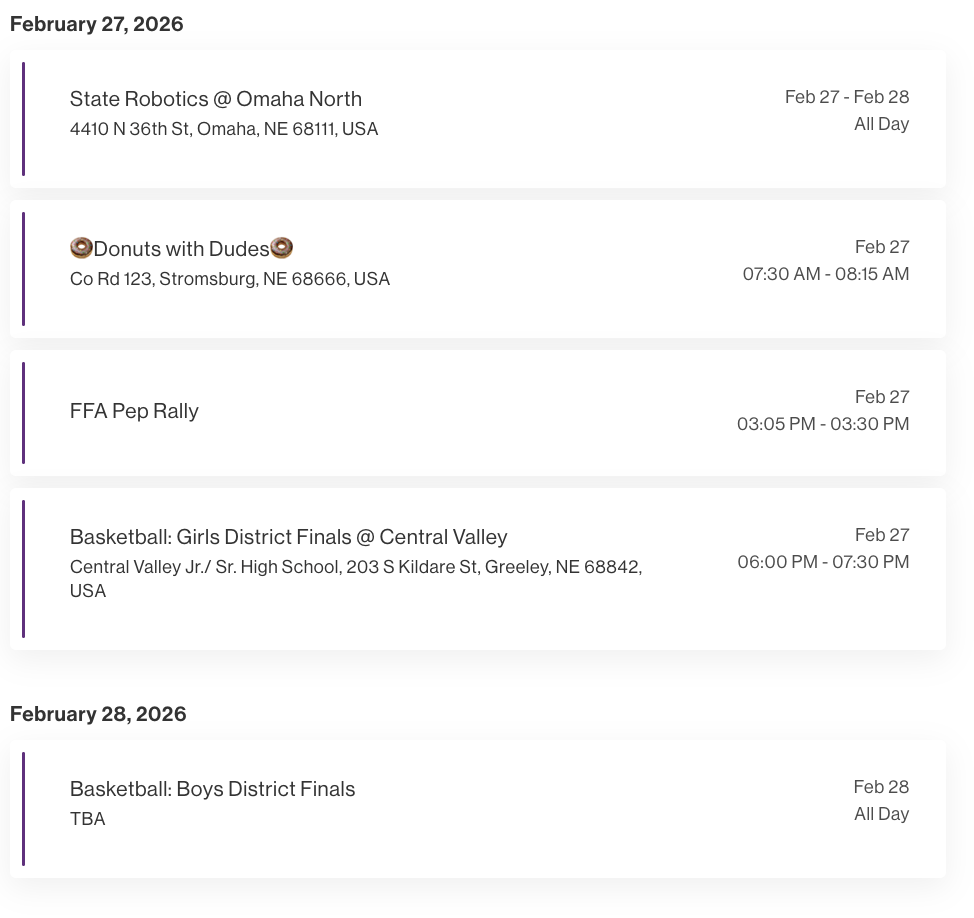Select the Omaha North street address

224,129
